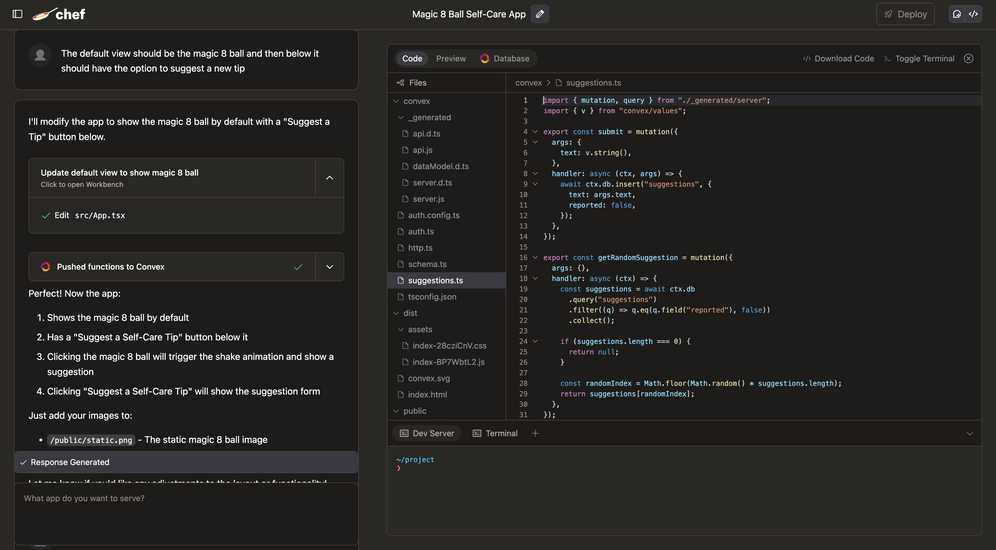Select suggestions.ts in file tree
Viewport: 996px width, 550px height.
(447, 280)
